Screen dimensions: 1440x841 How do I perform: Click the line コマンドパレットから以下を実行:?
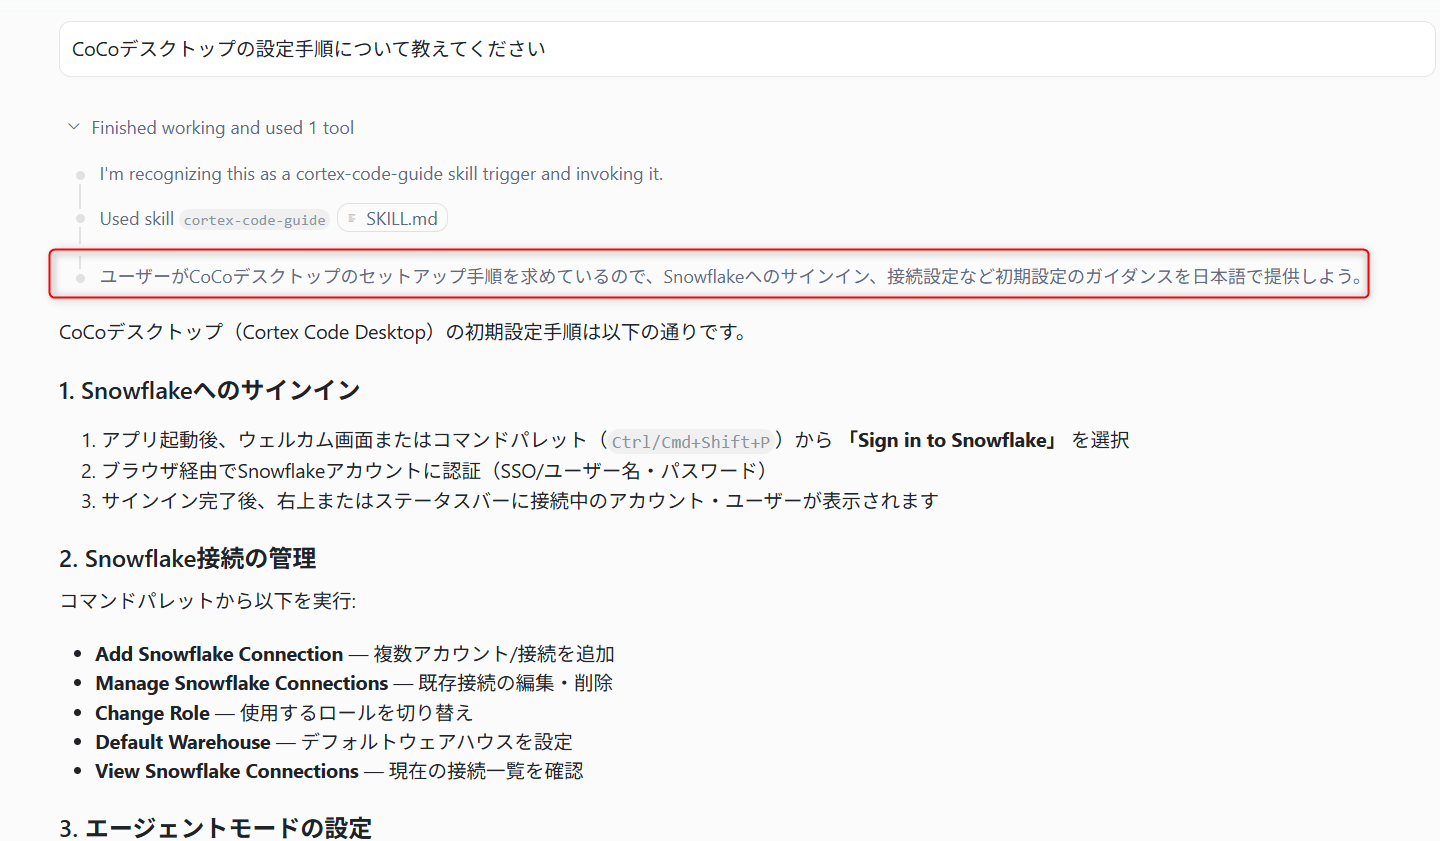pyautogui.click(x=208, y=601)
